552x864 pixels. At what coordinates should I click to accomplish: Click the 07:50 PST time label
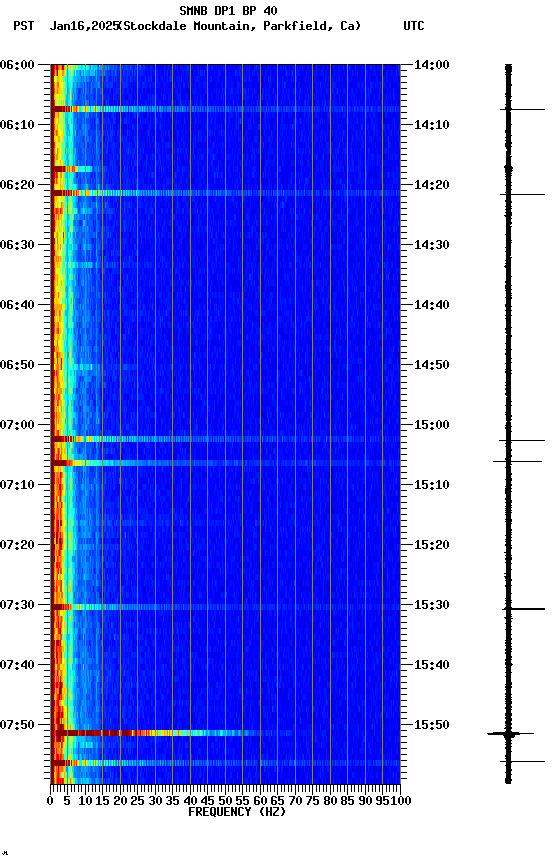point(17,725)
